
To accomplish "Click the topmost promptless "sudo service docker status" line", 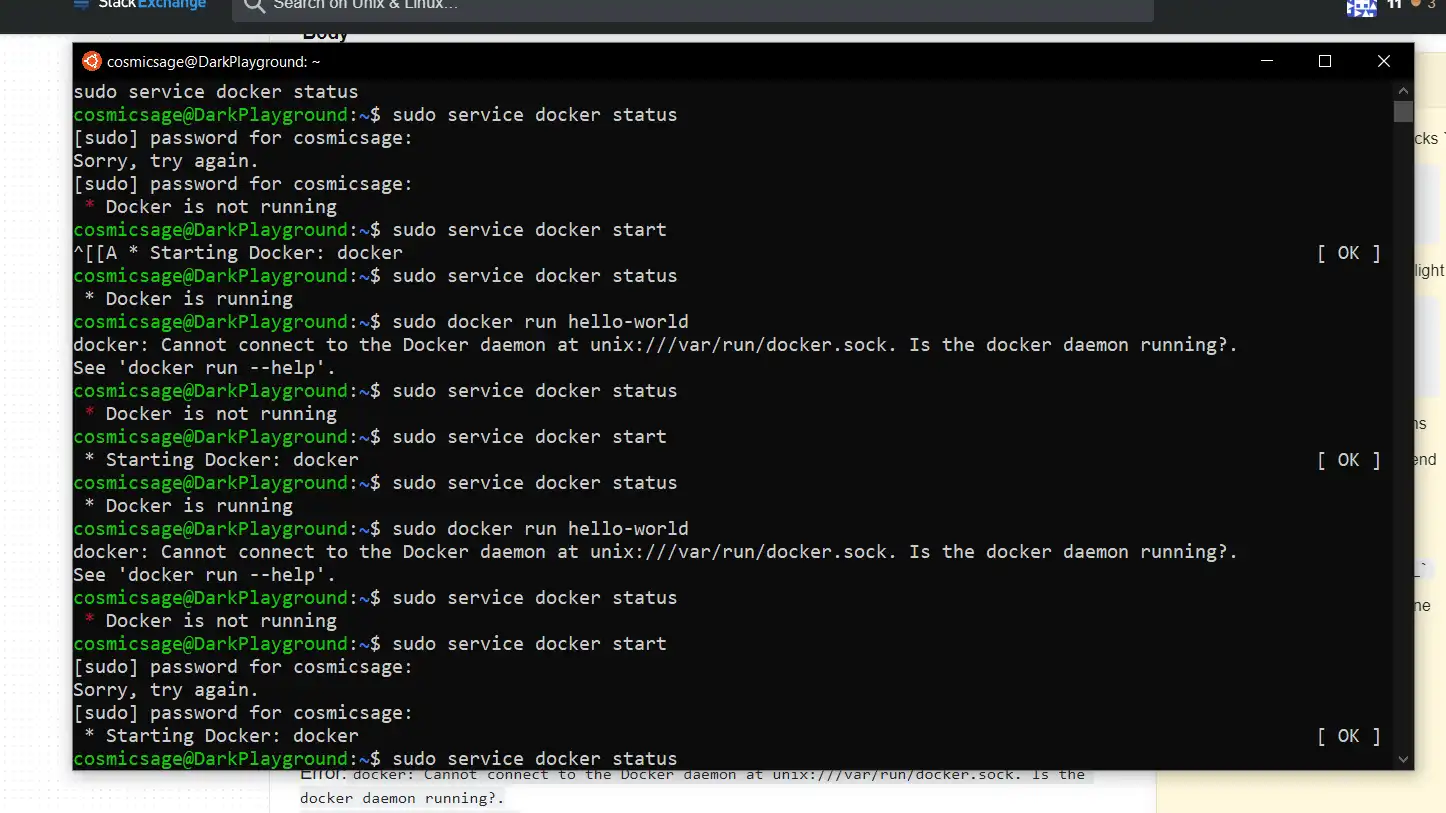I will point(216,92).
